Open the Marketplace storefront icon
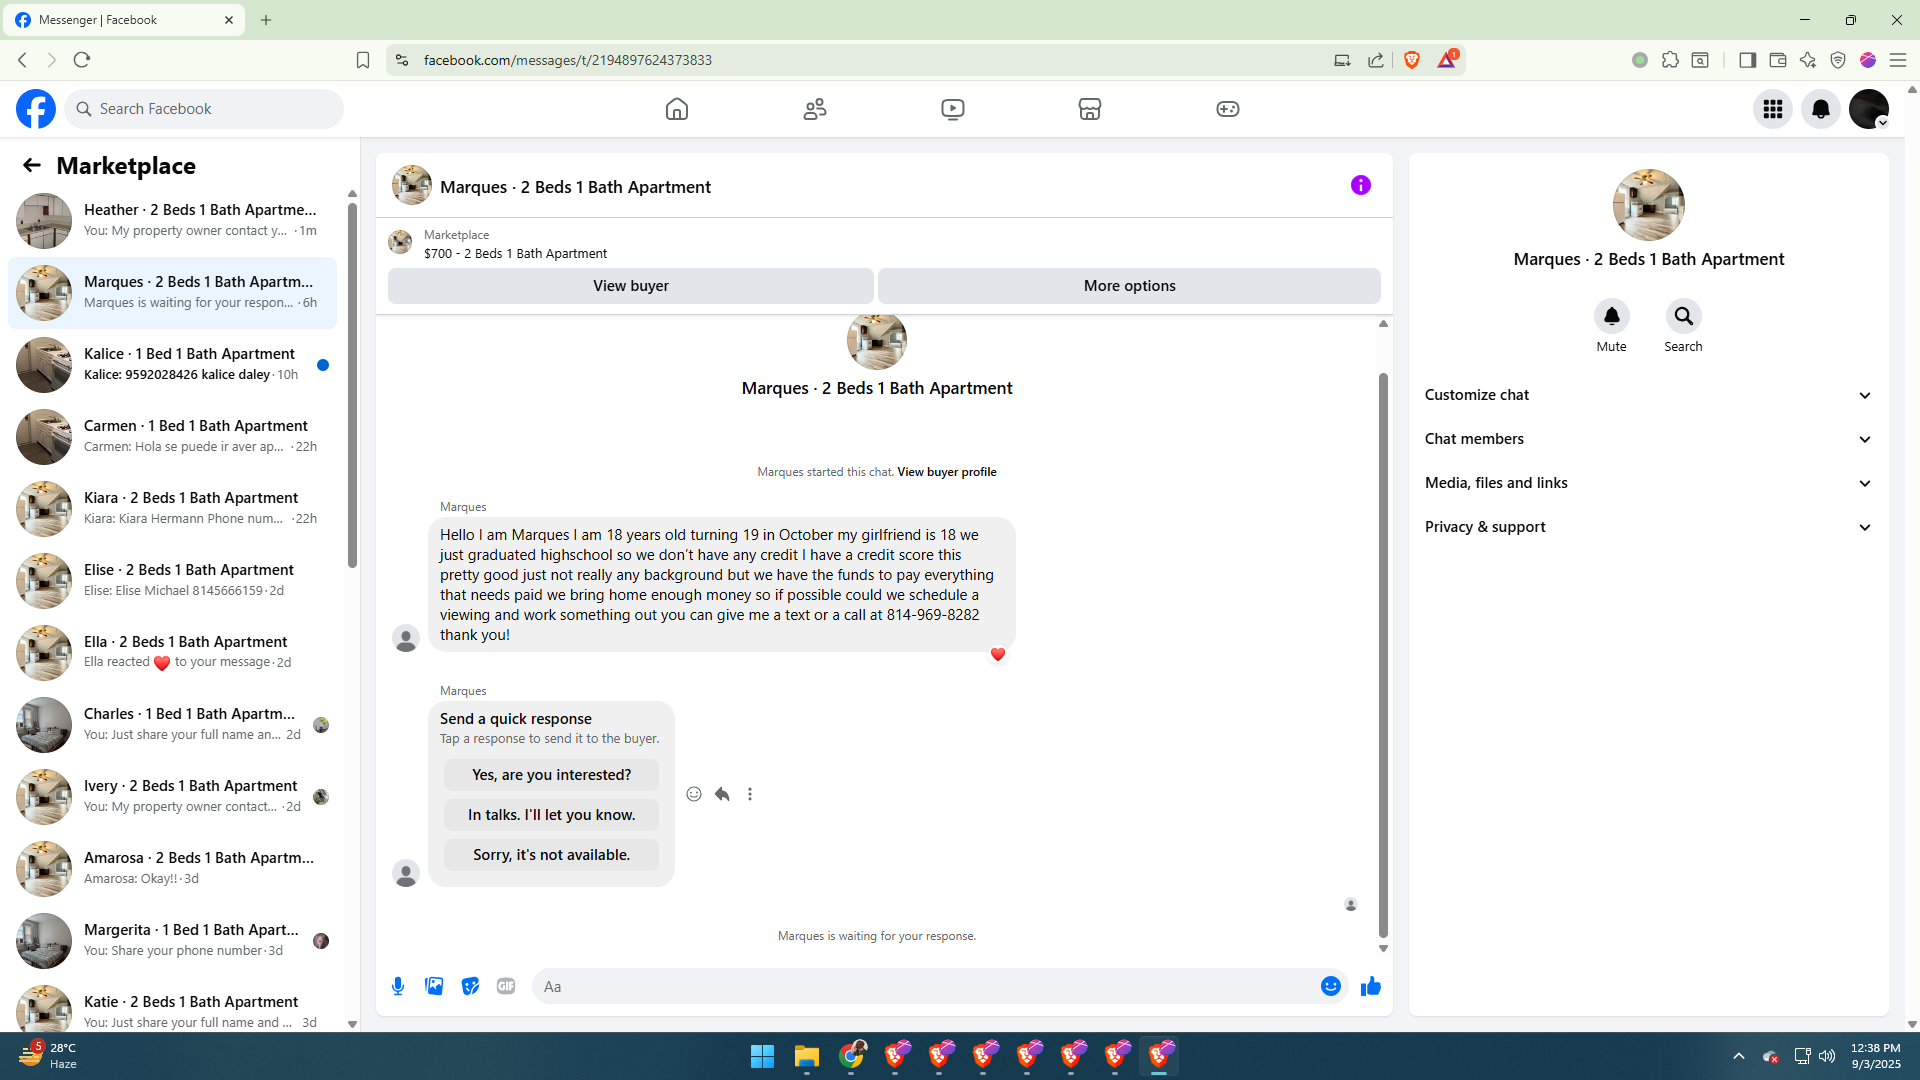Screen dimensions: 1920x1080 [1090, 109]
